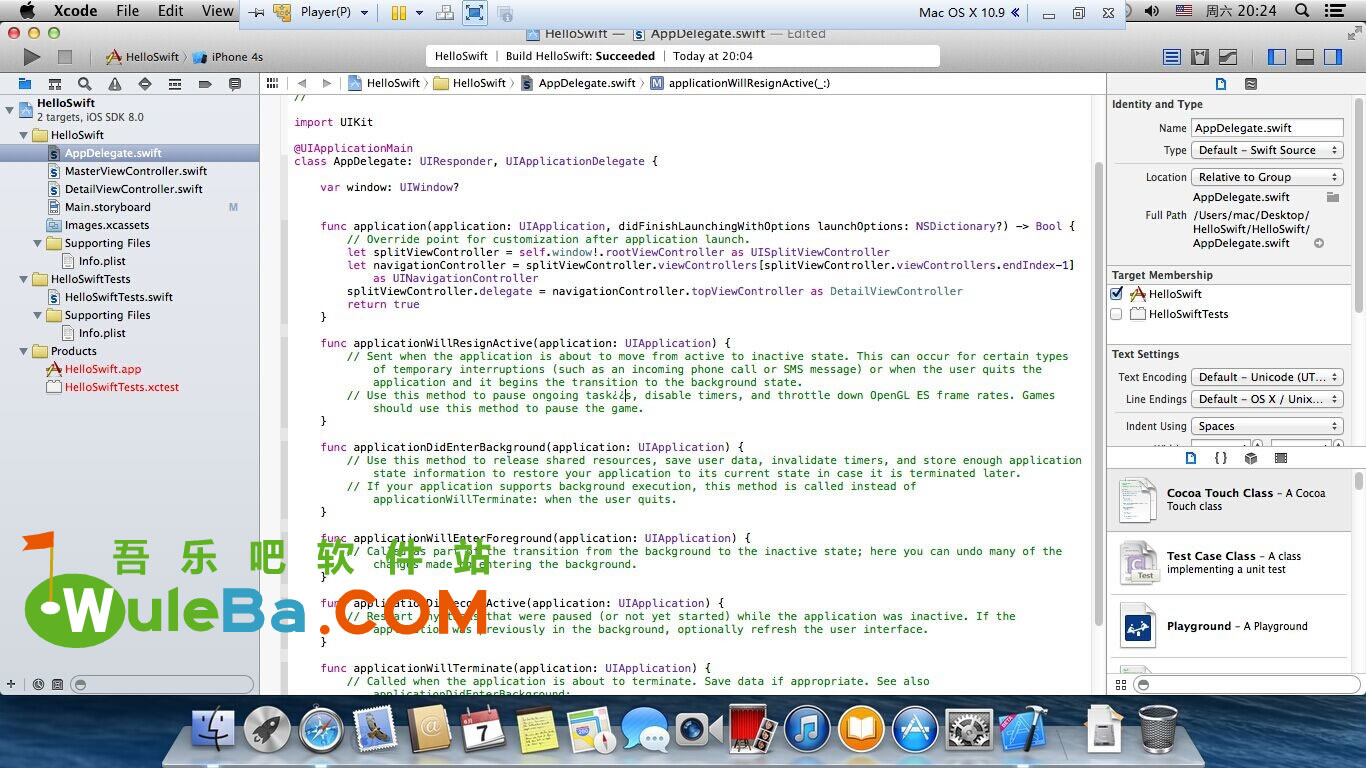Open the Xcode application menu
1366x768 pixels.
[x=74, y=11]
